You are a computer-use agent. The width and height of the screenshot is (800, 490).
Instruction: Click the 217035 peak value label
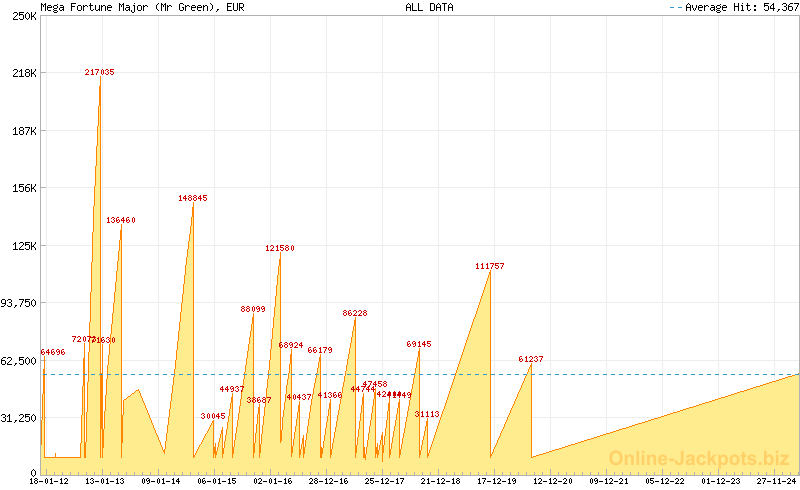coord(99,72)
